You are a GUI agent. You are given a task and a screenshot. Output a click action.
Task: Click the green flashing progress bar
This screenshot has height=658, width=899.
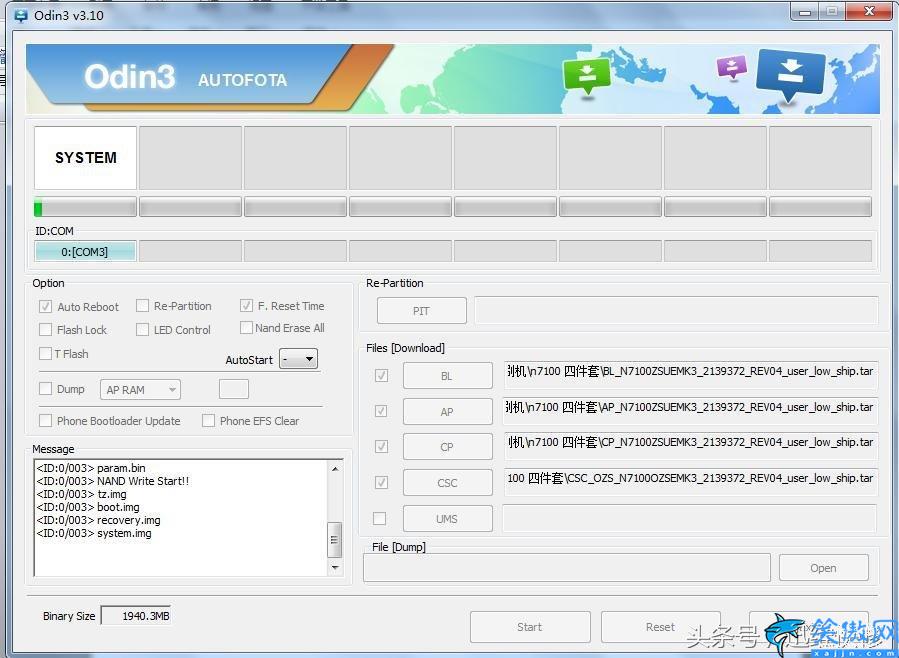(x=85, y=207)
